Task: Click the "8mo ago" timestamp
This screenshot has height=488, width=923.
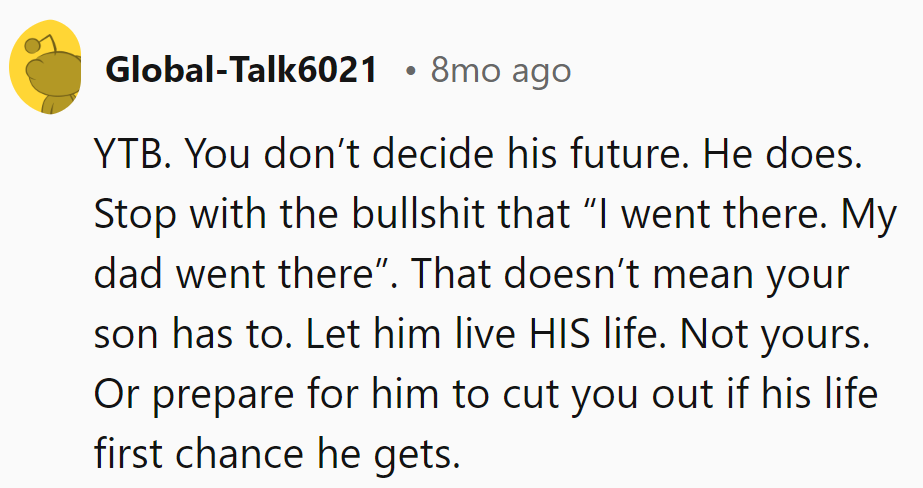Action: click(x=501, y=71)
